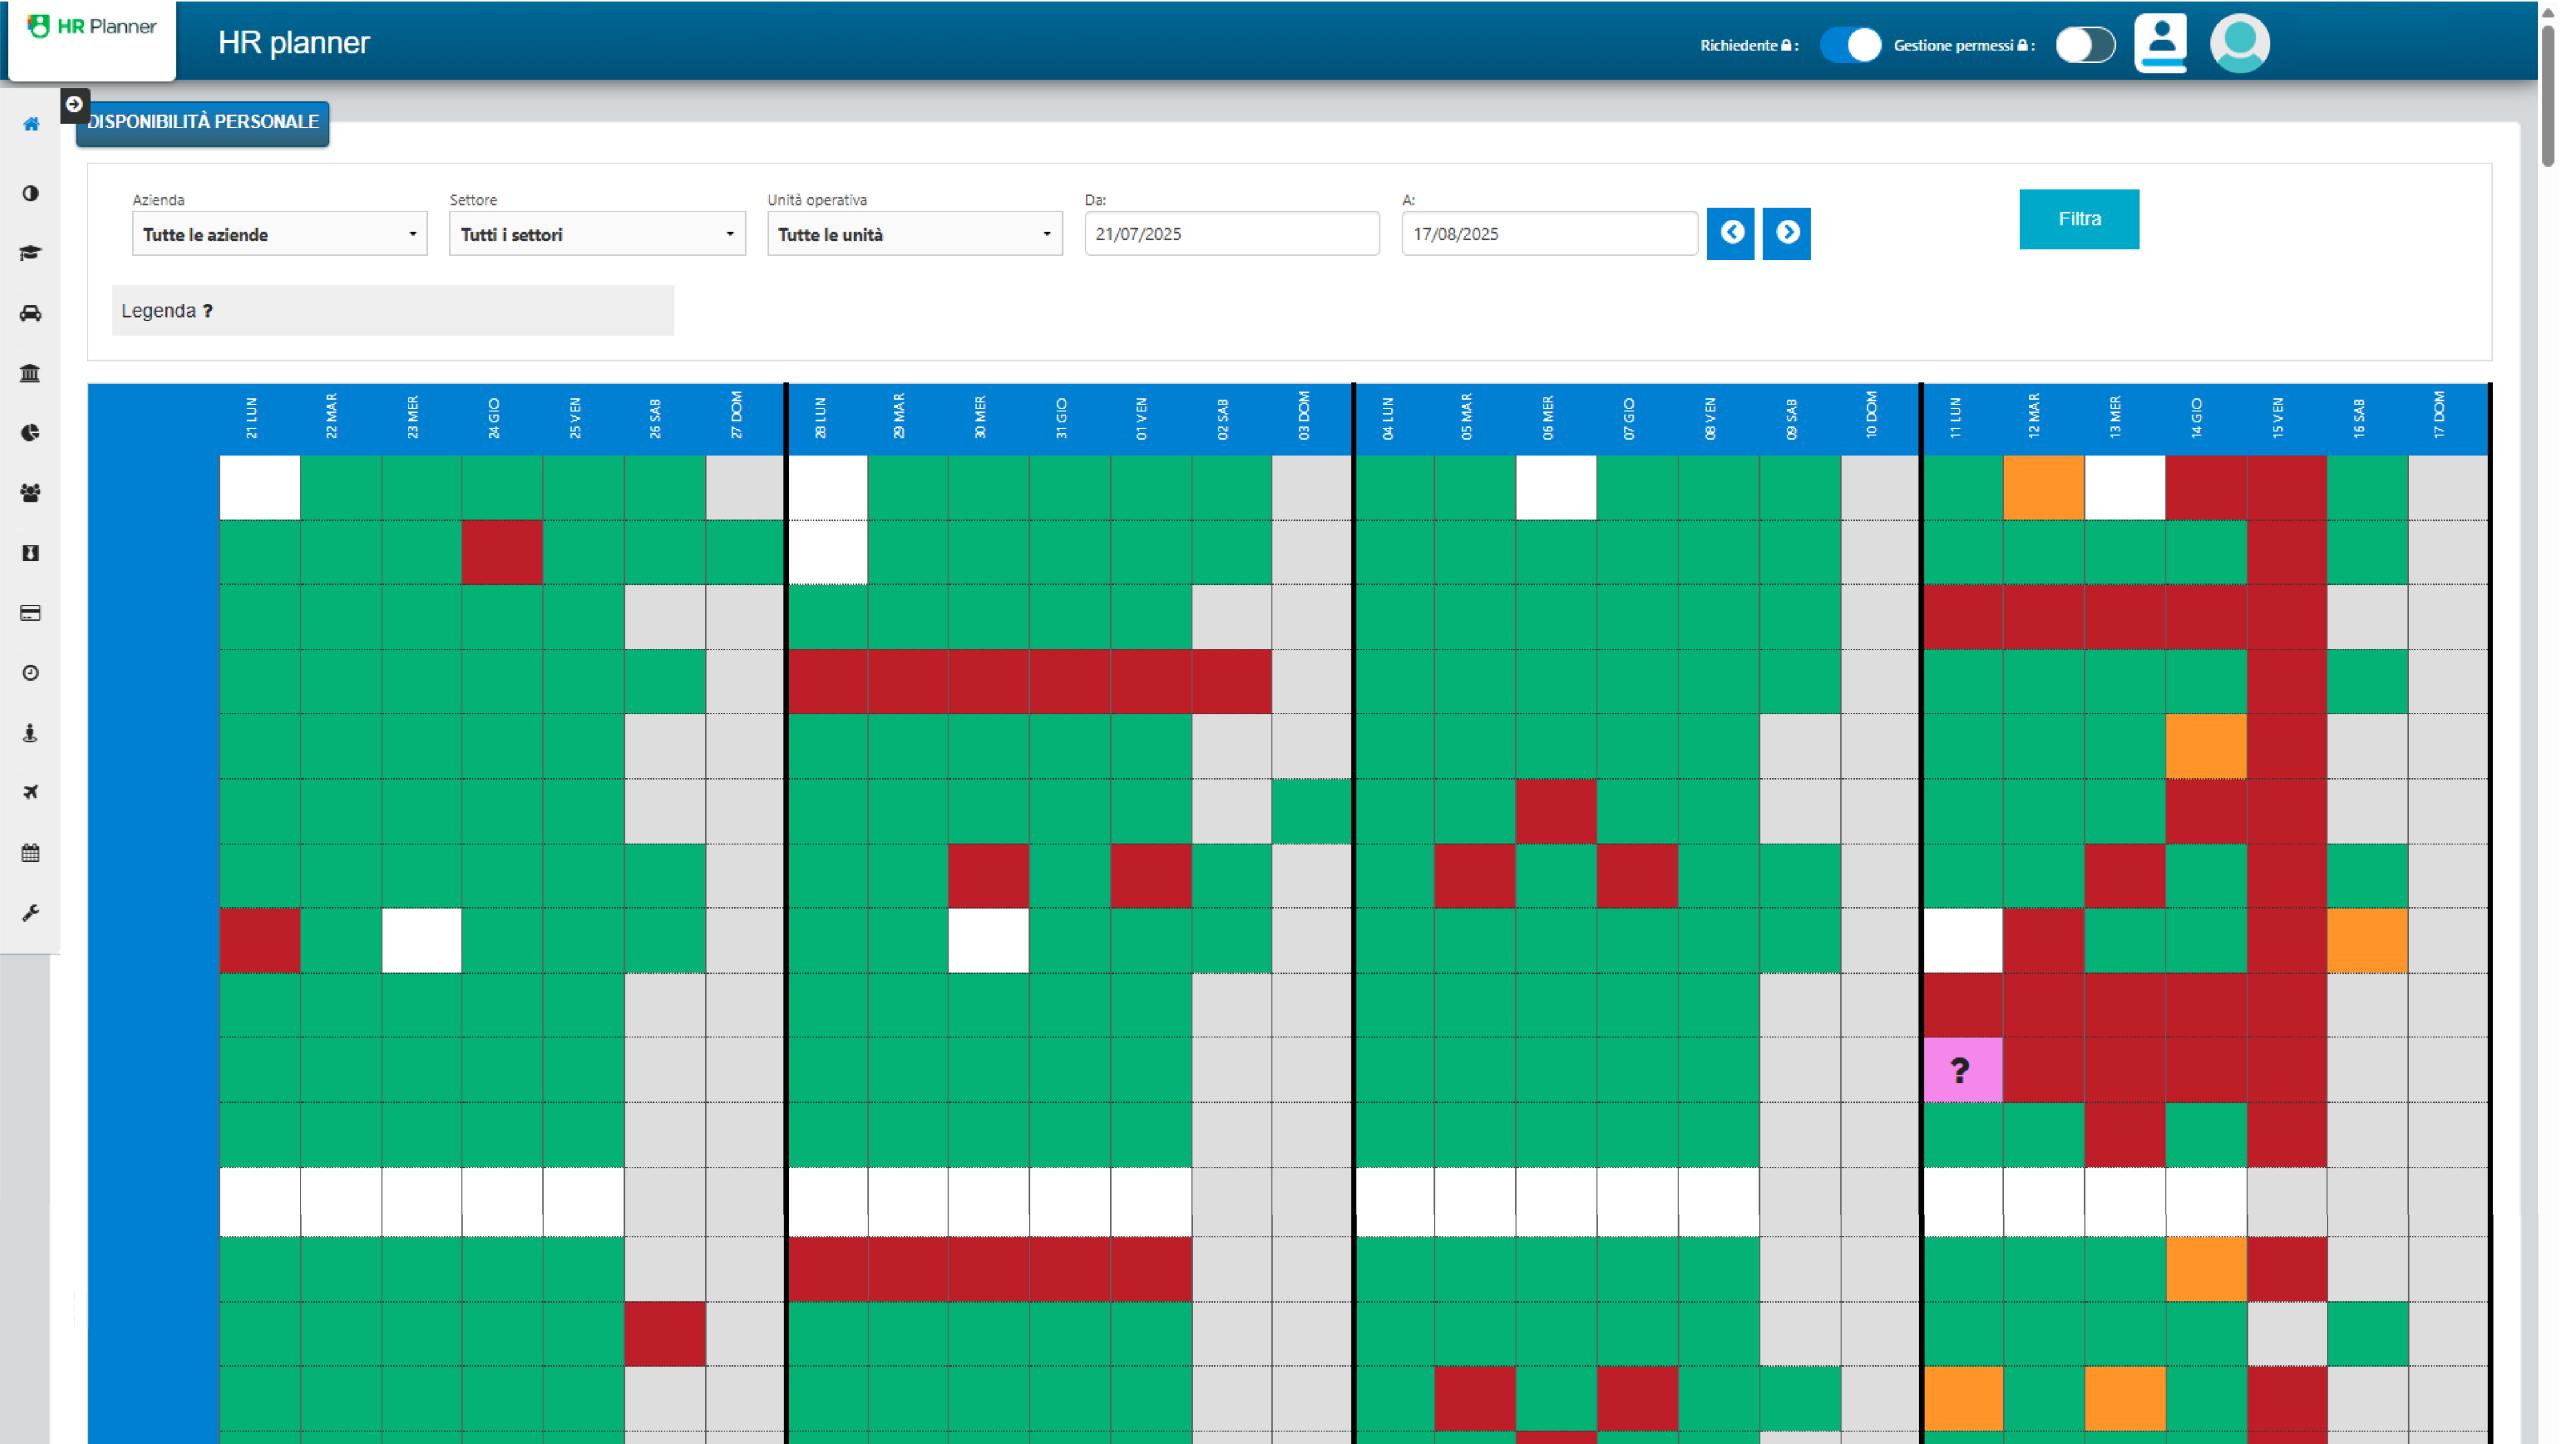Open the necktie badge sidebar icon
This screenshot has height=1444, width=2560.
(31, 553)
